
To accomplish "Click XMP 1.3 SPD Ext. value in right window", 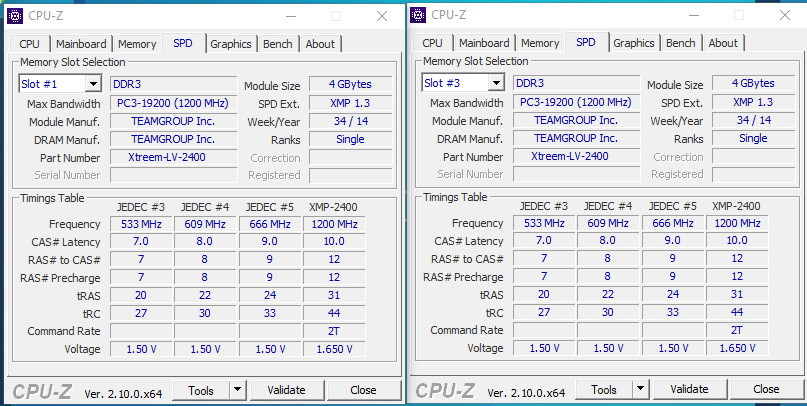I will 753,102.
